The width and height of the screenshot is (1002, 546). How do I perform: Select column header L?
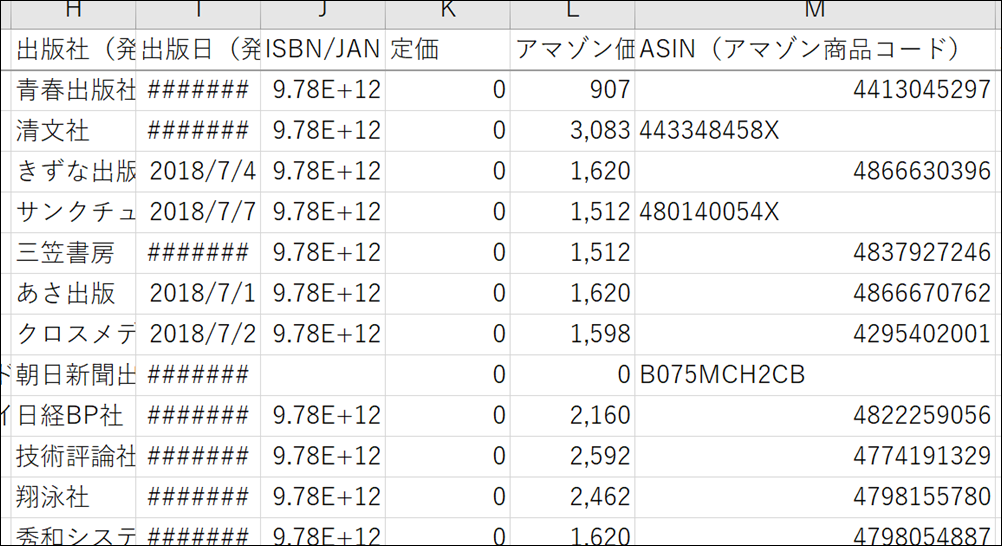click(572, 13)
